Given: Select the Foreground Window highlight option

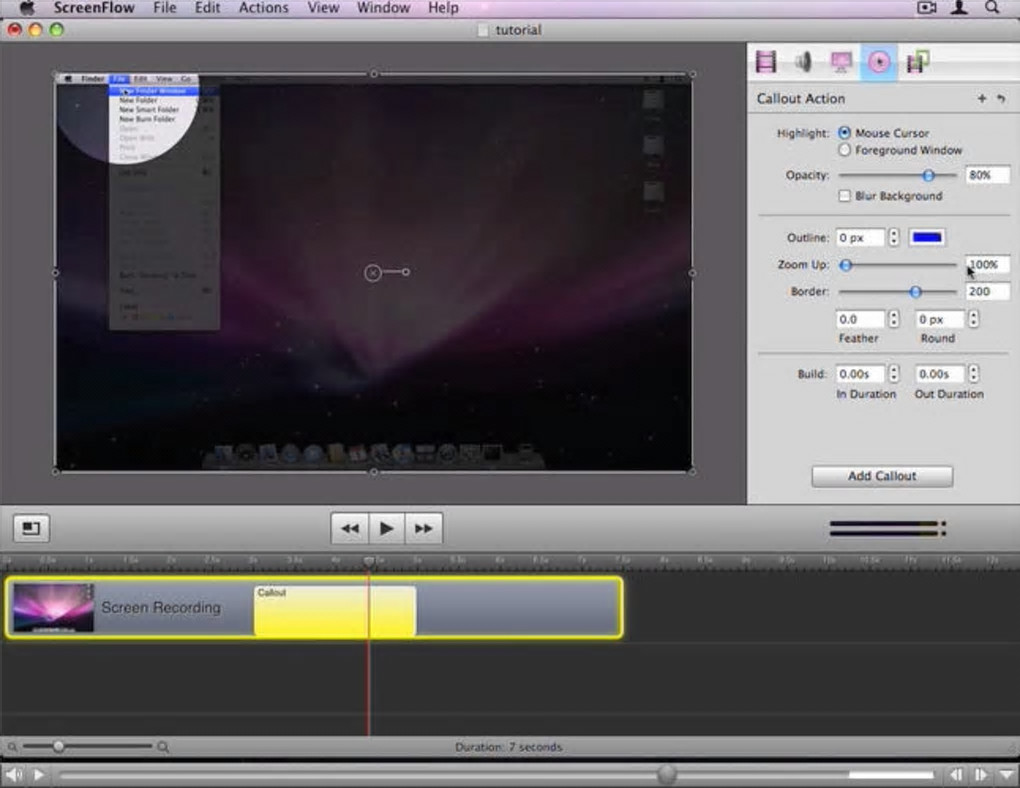Looking at the screenshot, I should point(845,150).
